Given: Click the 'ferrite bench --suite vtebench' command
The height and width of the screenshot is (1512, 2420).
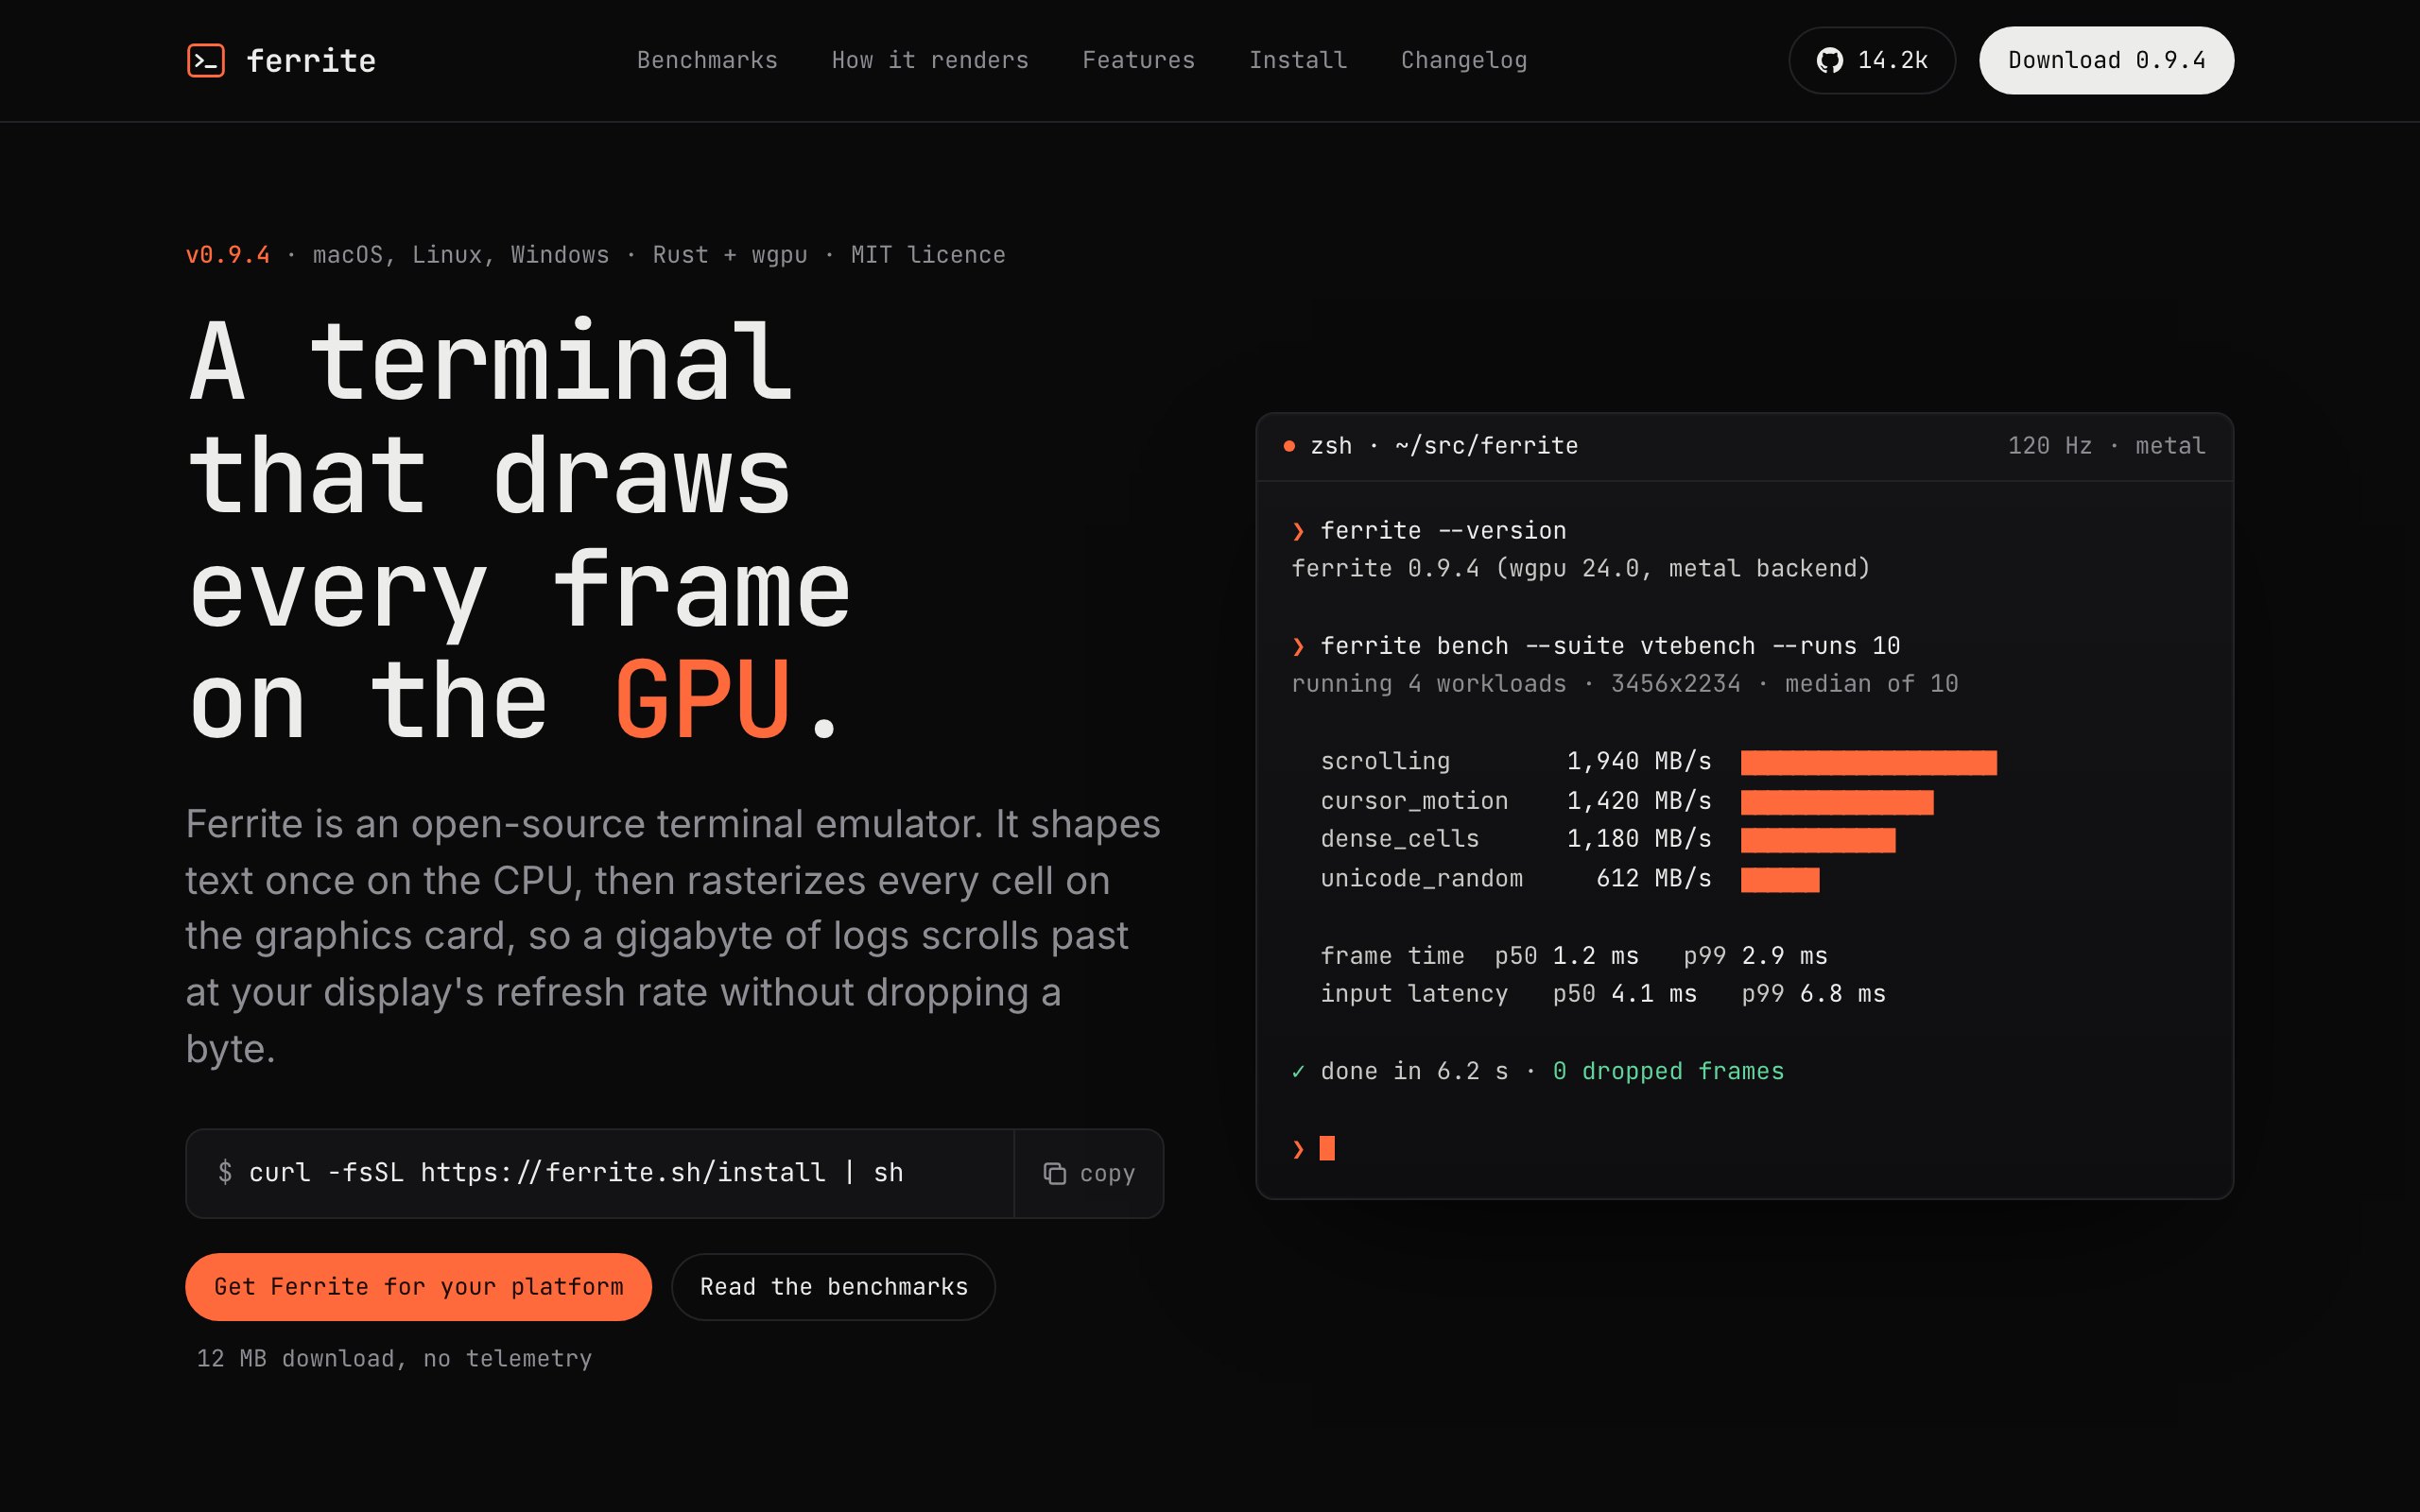Looking at the screenshot, I should tap(1610, 646).
